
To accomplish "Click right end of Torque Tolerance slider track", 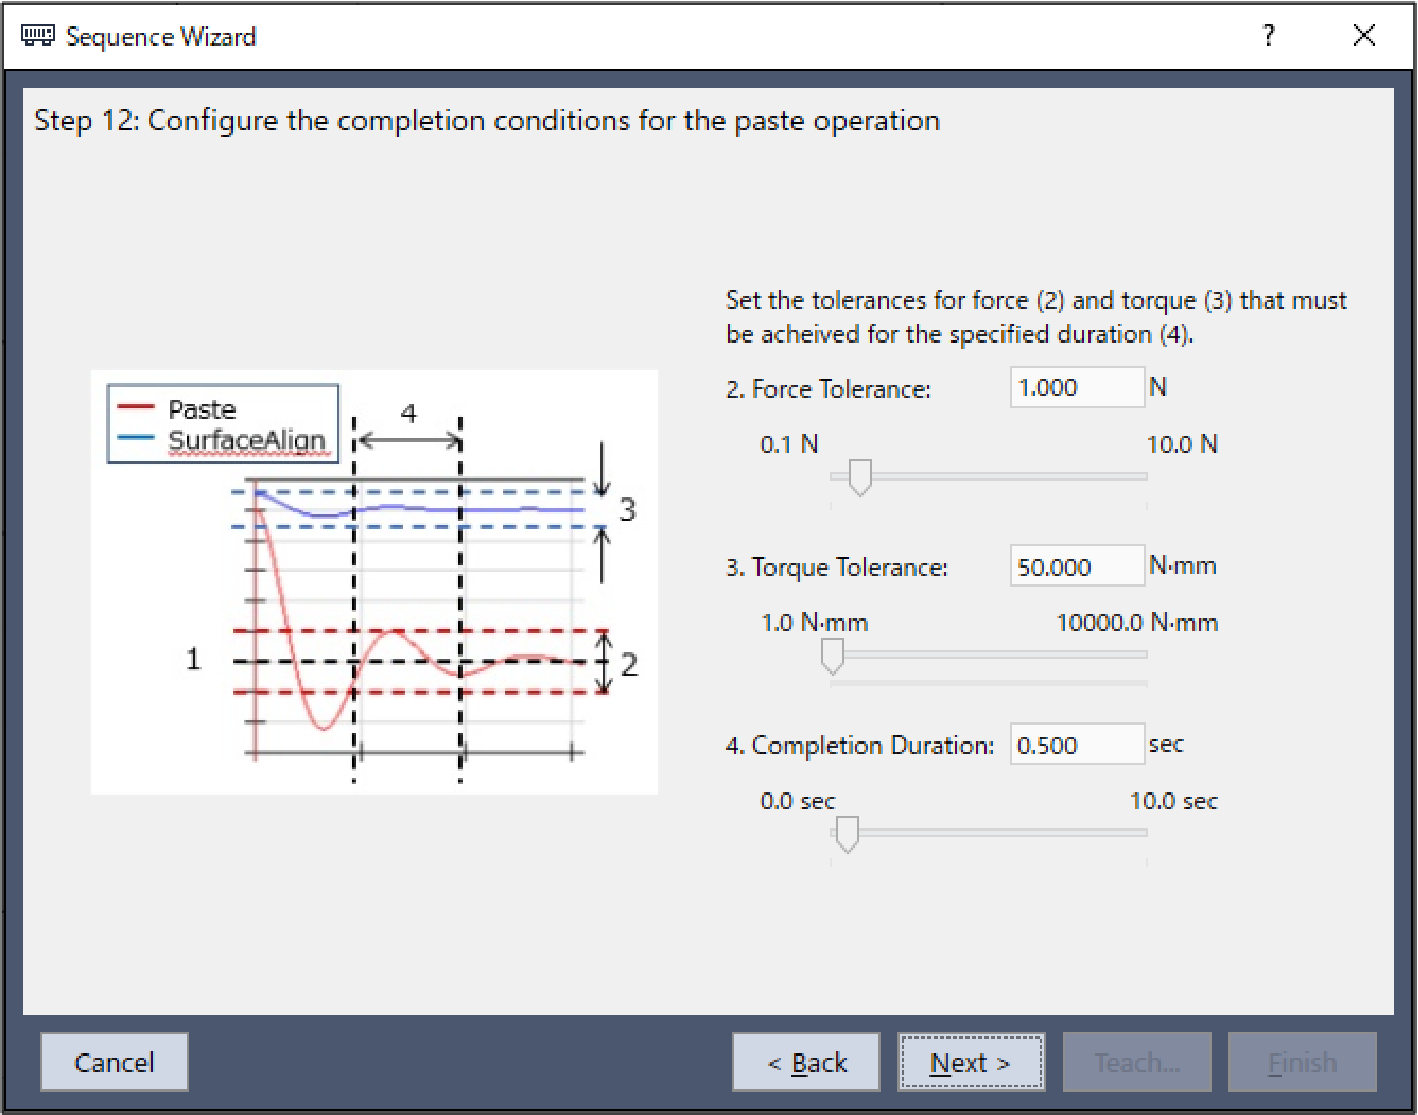I will coord(1140,655).
